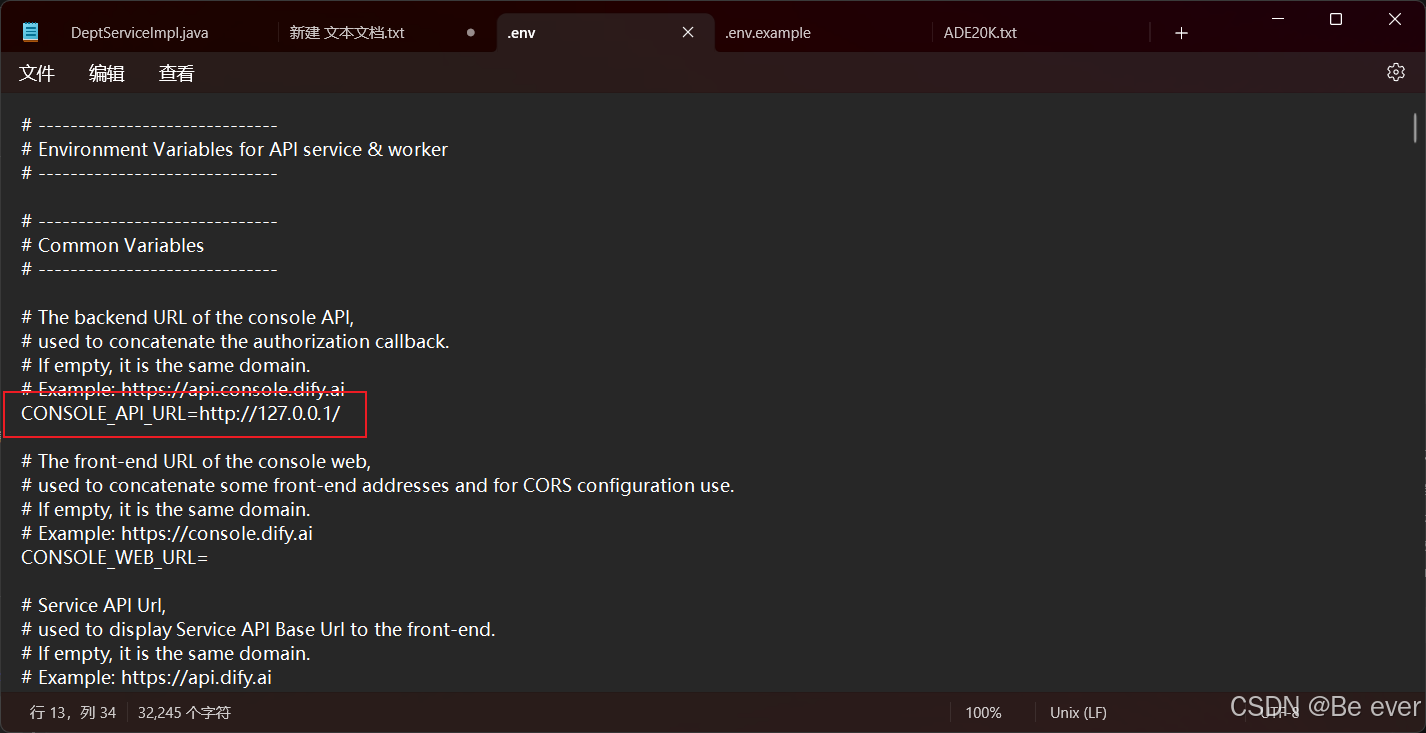Open the 查看 menu dropdown

(x=176, y=72)
